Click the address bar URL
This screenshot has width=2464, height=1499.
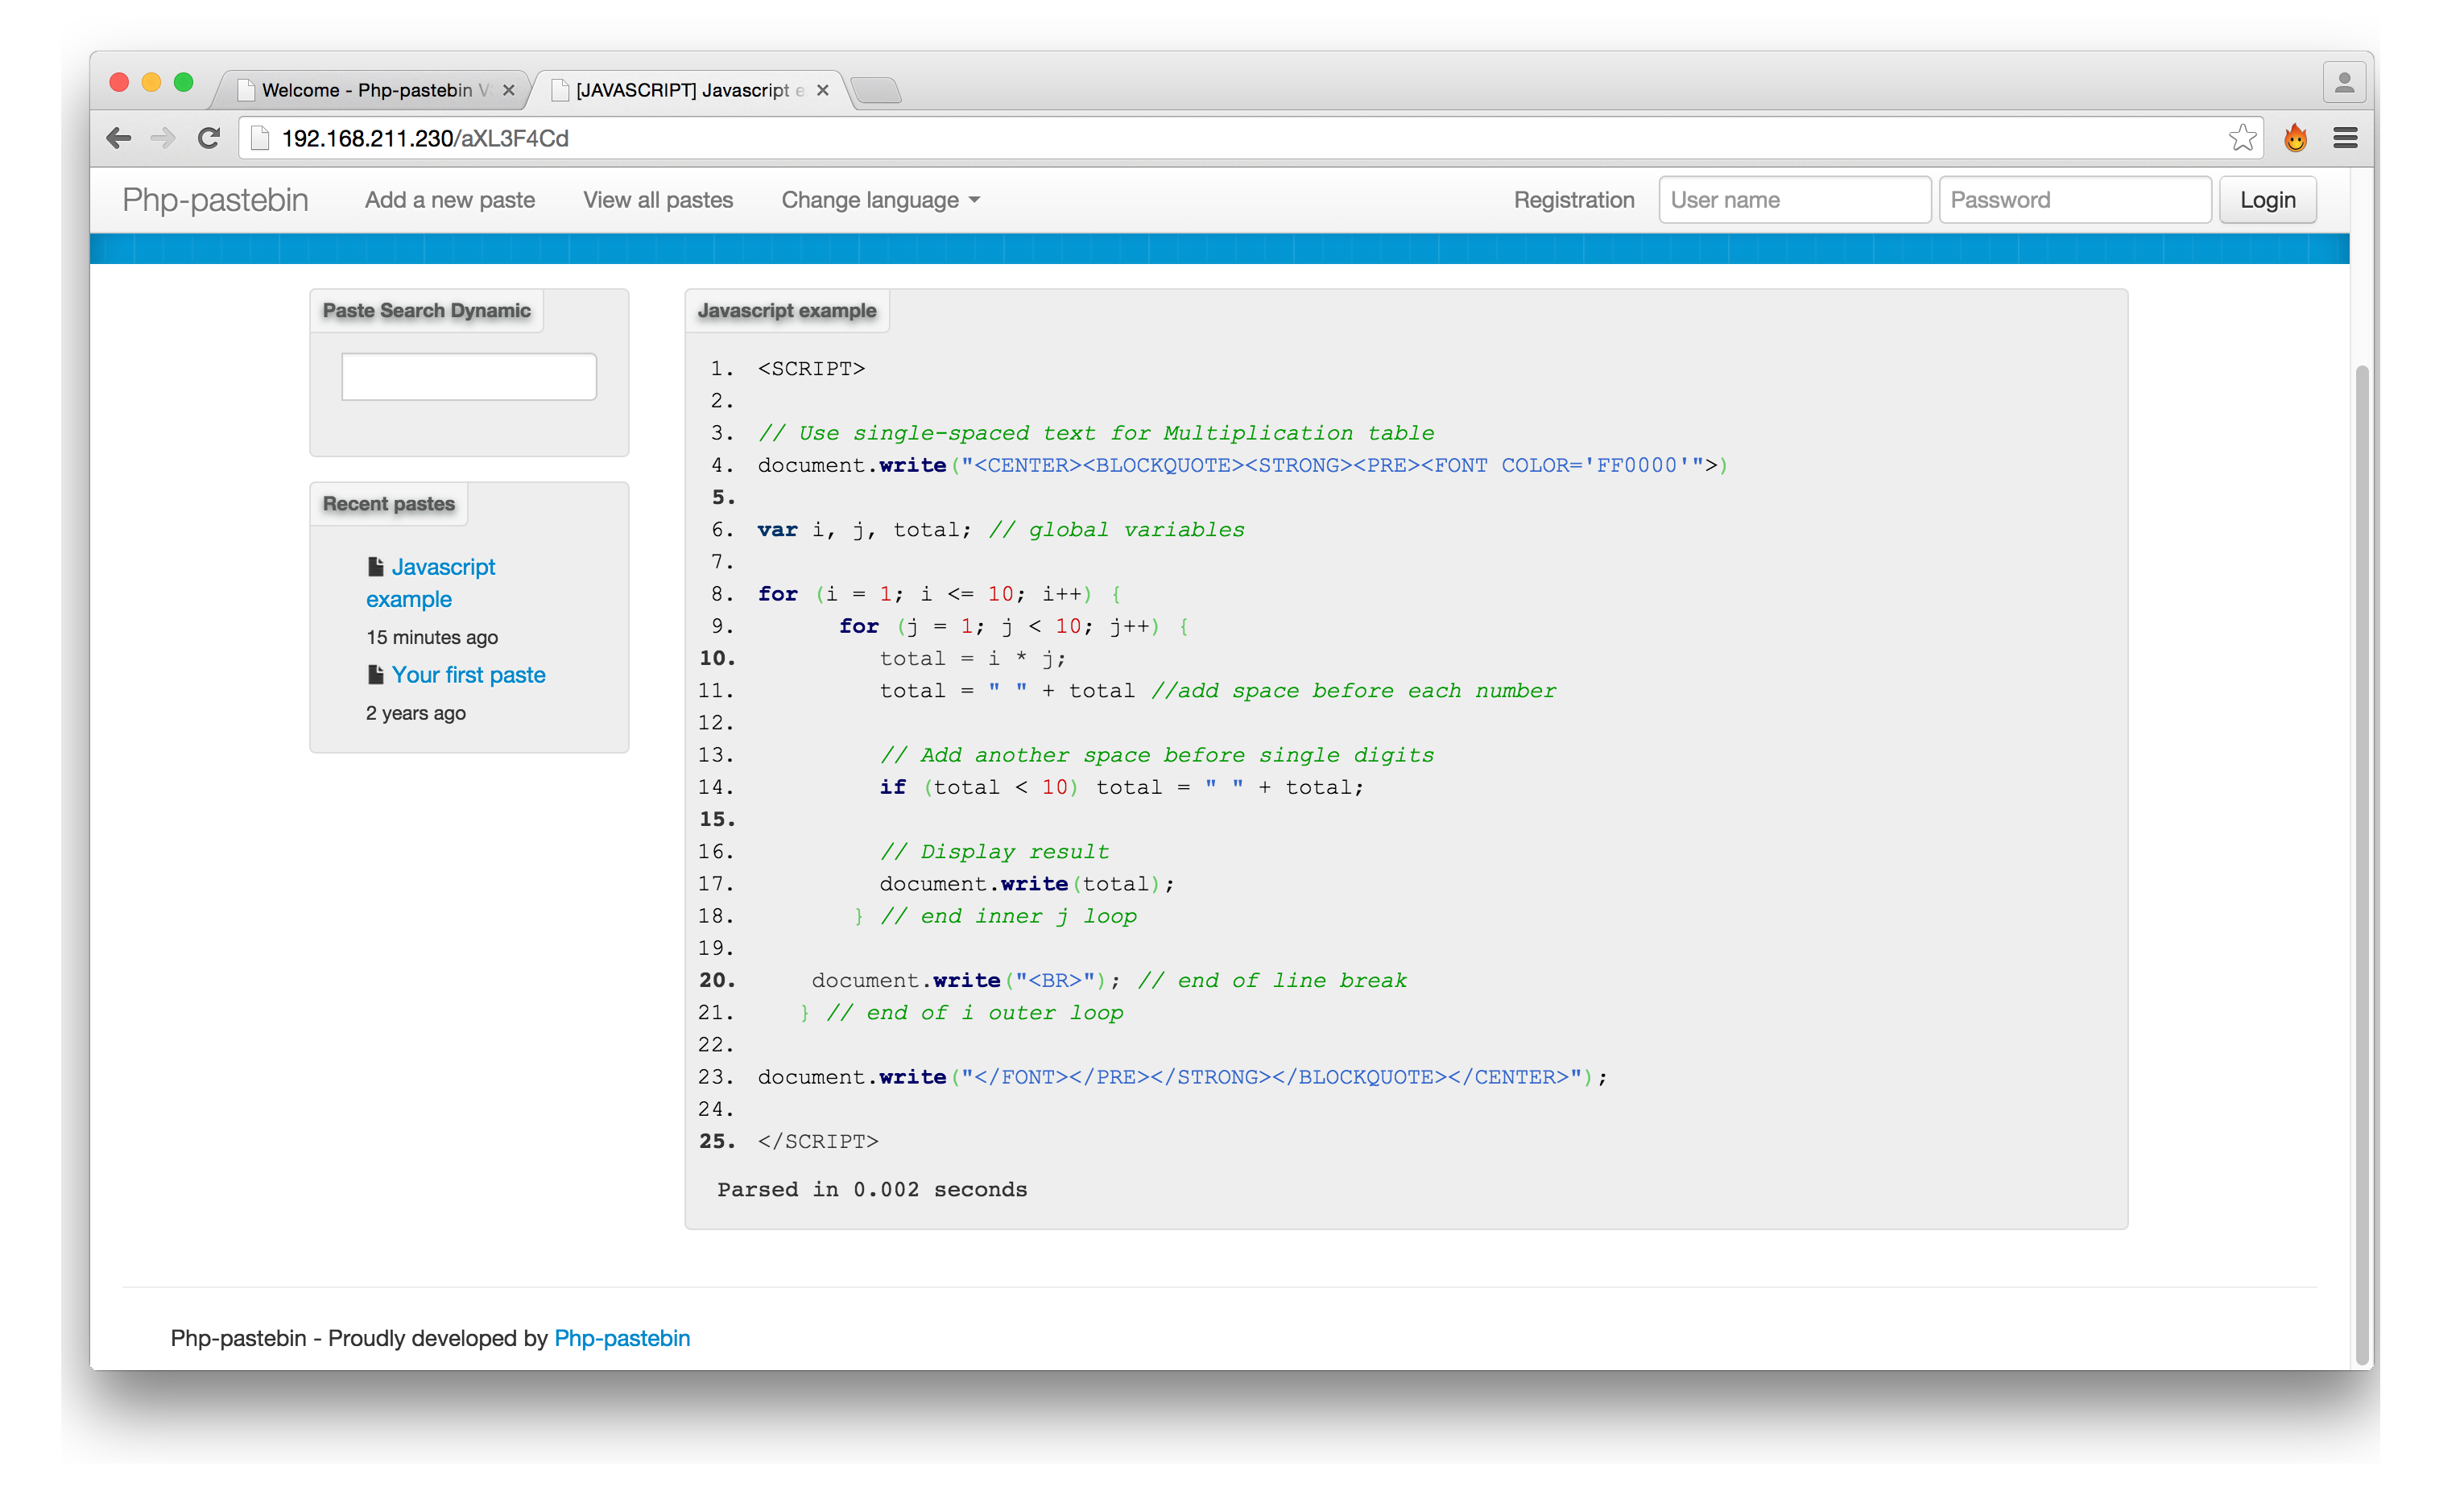[x=425, y=138]
